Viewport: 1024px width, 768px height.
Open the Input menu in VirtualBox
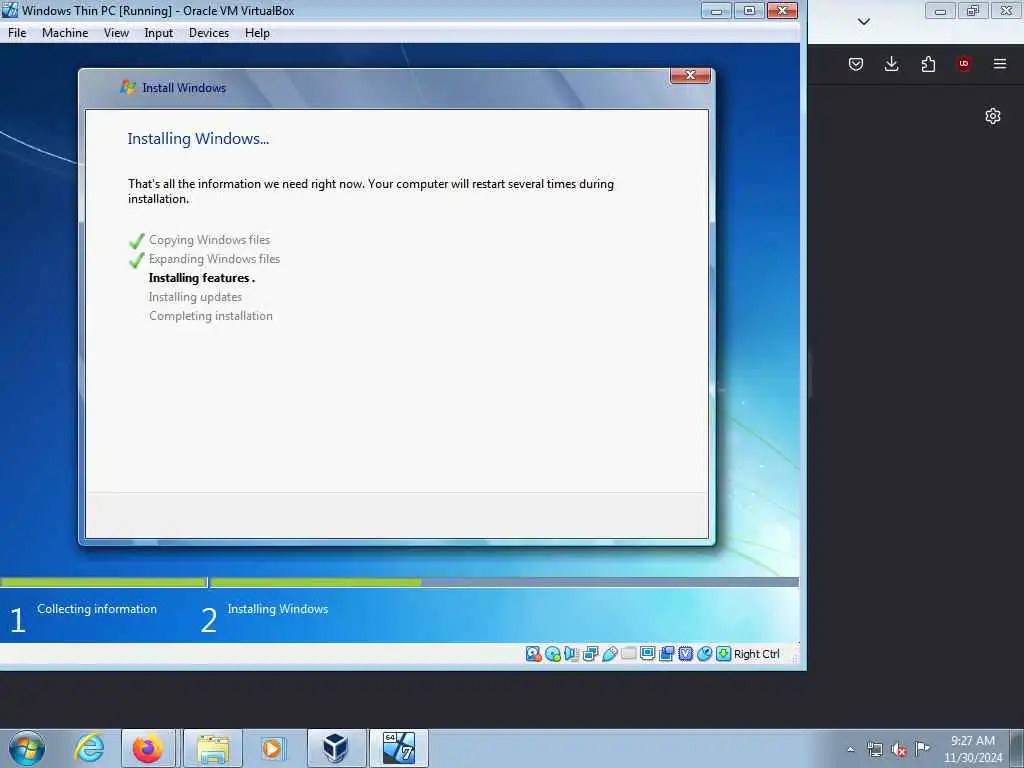[x=159, y=33]
